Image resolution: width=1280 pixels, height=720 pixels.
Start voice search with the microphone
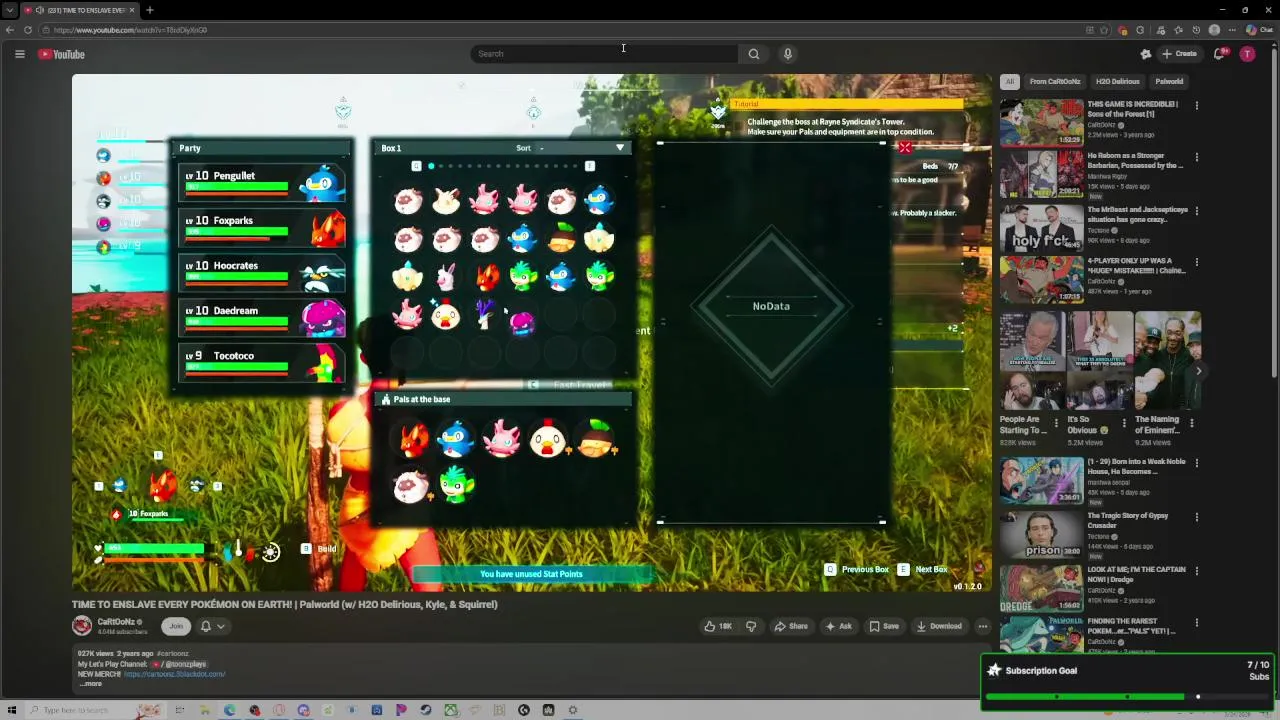click(x=788, y=54)
